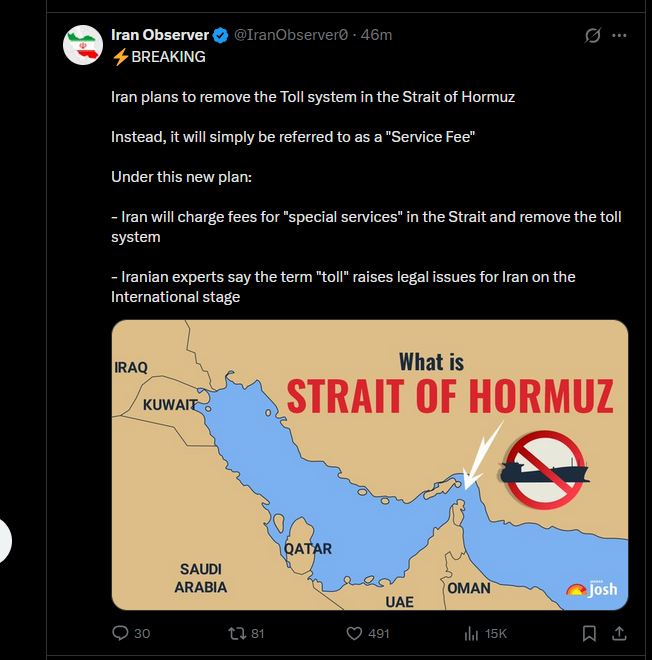
Task: Click the repost count 81
Action: pos(258,633)
